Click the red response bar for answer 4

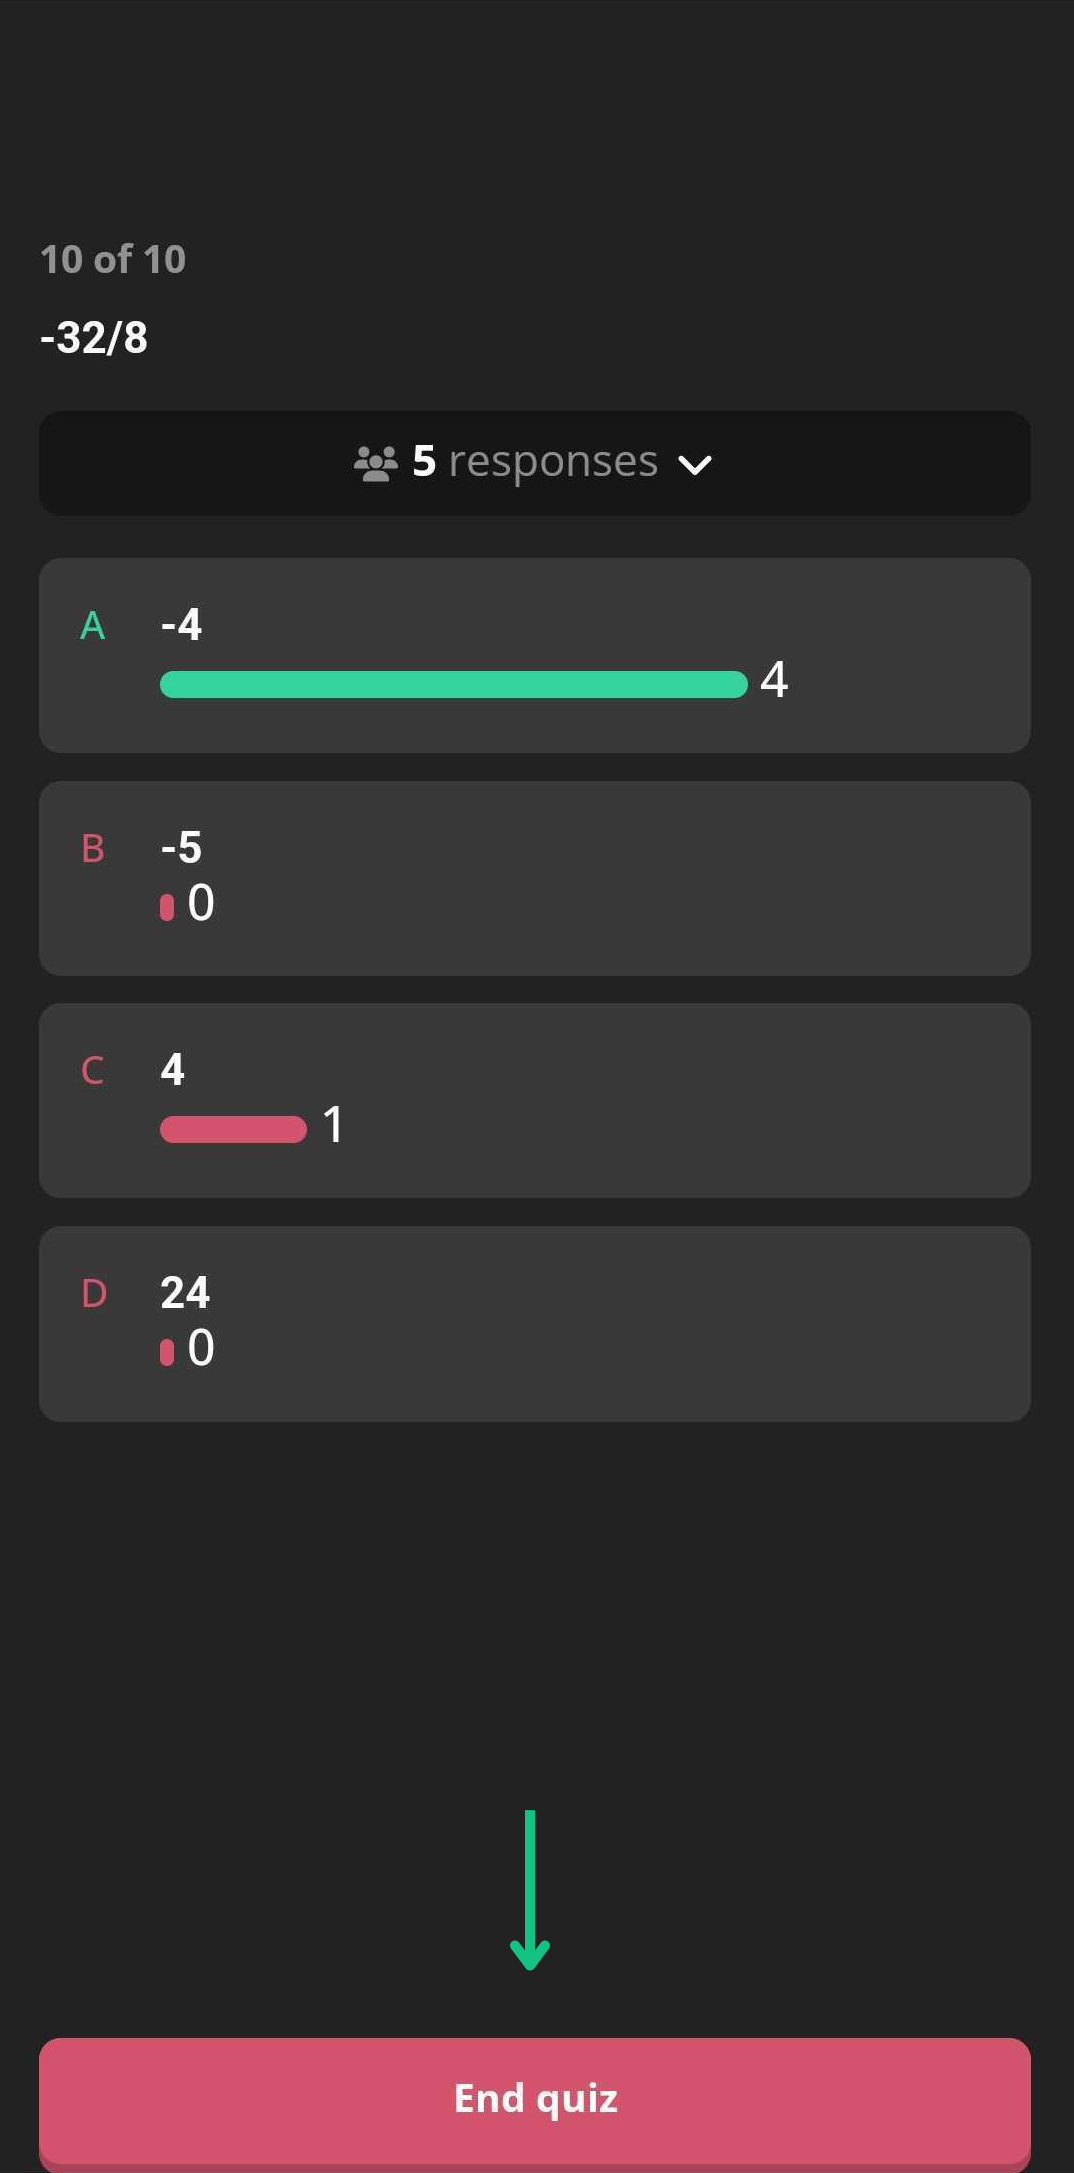point(233,1129)
